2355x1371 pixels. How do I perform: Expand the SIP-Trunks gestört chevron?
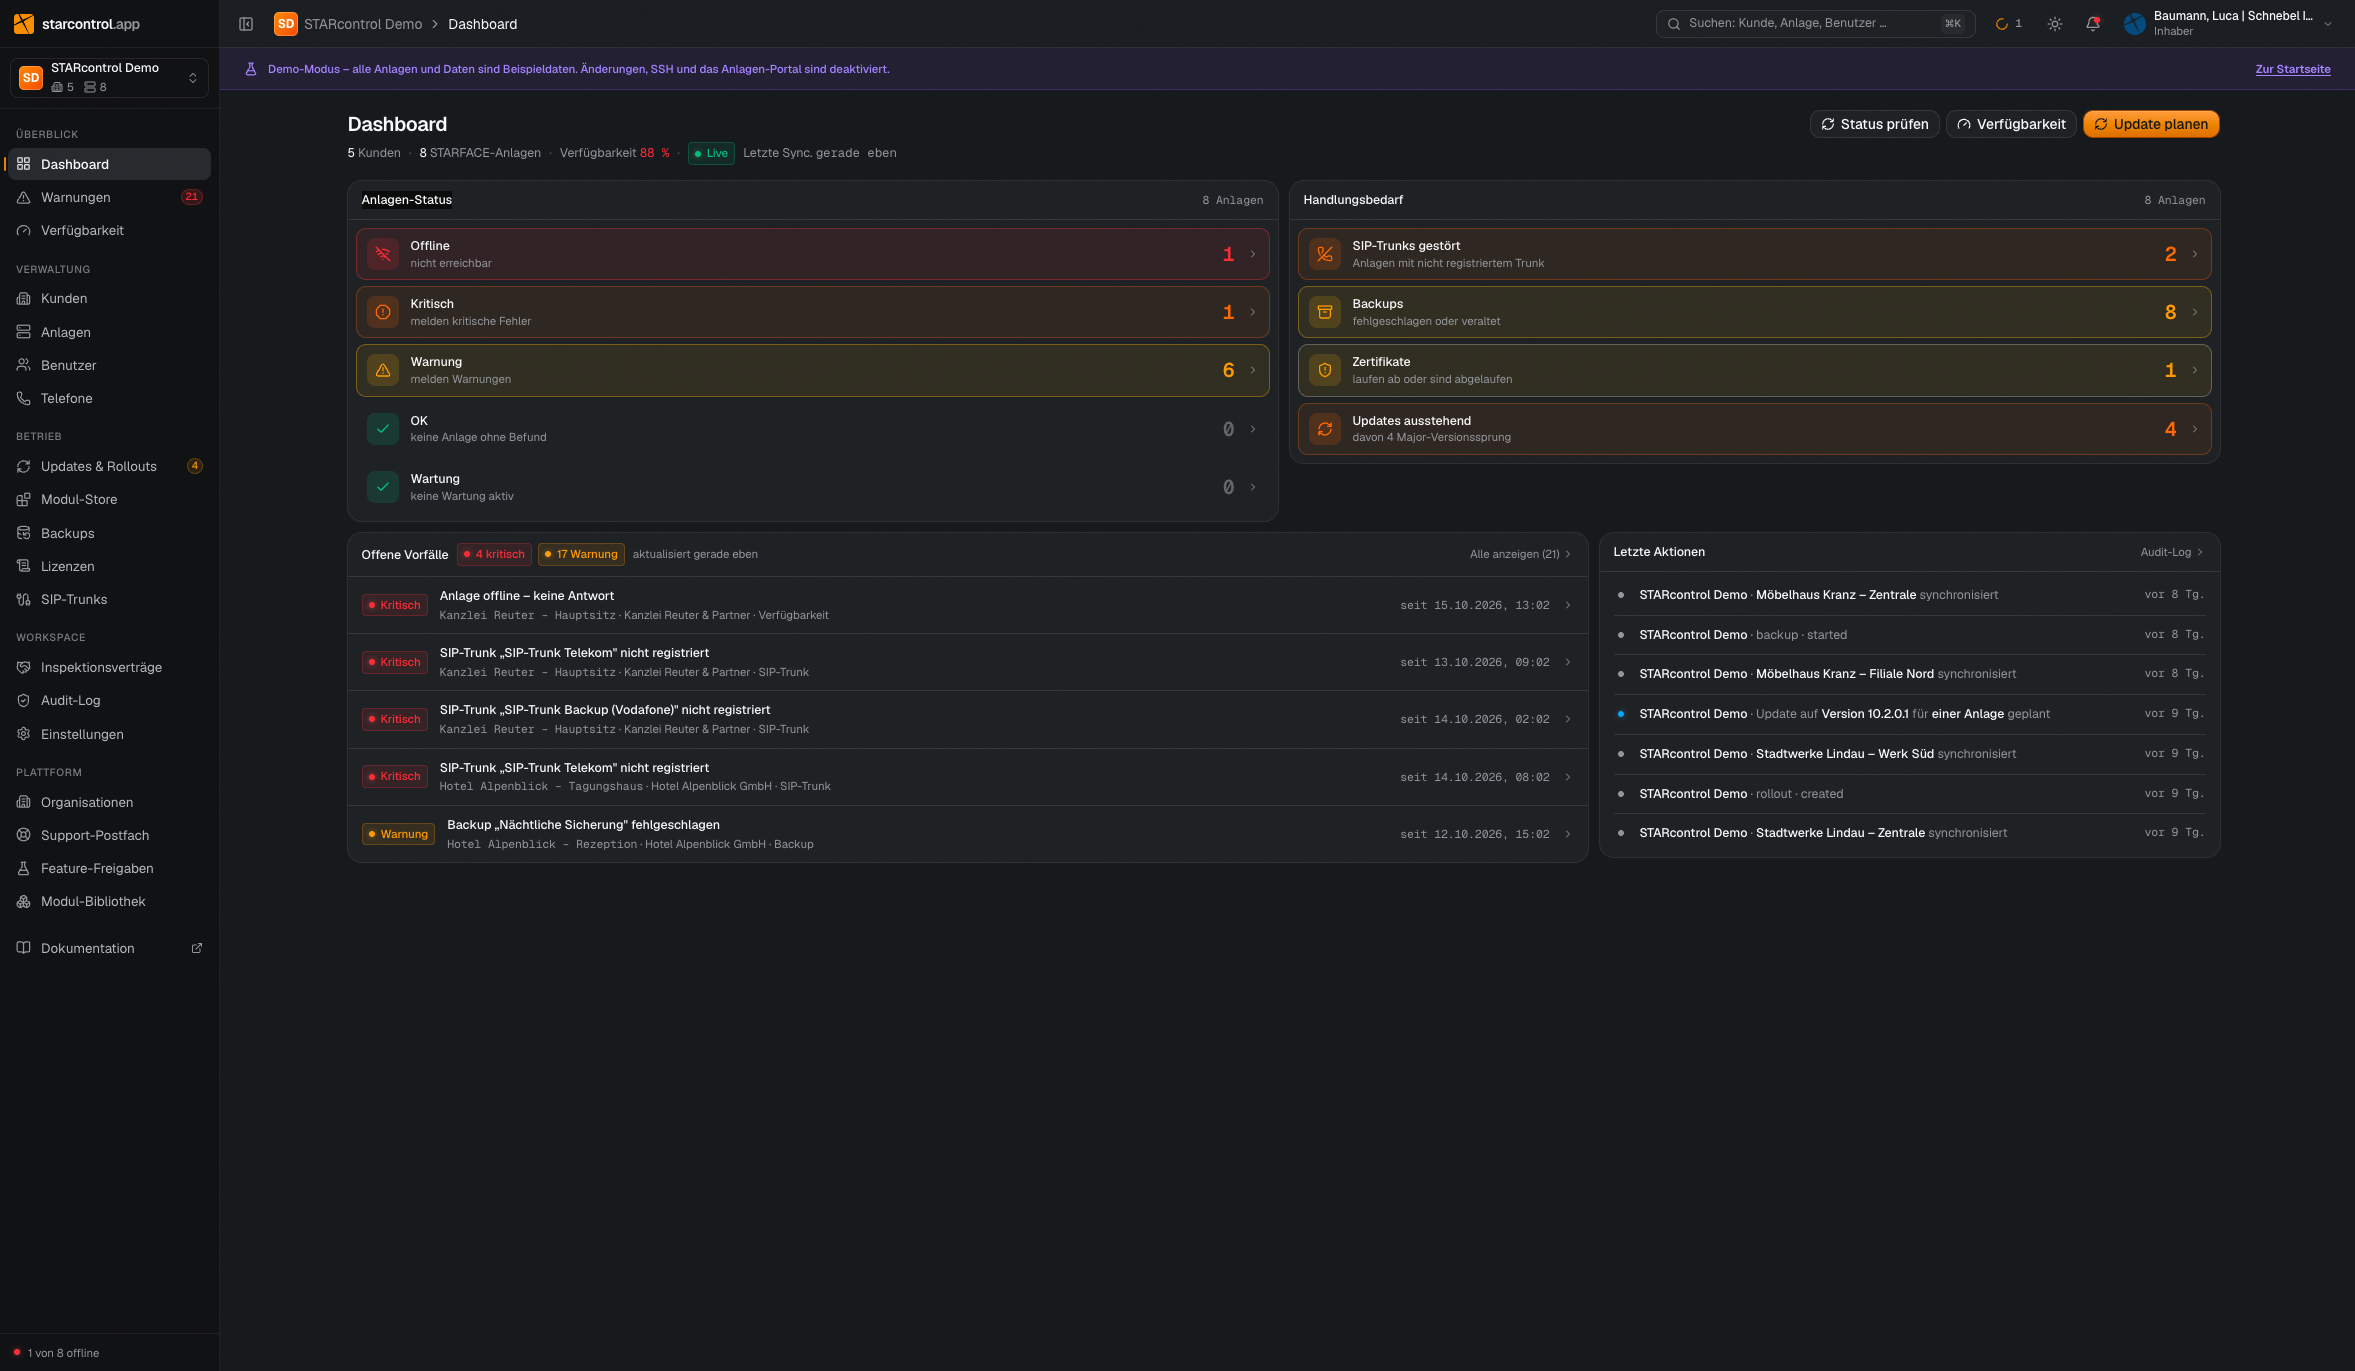(x=2195, y=254)
